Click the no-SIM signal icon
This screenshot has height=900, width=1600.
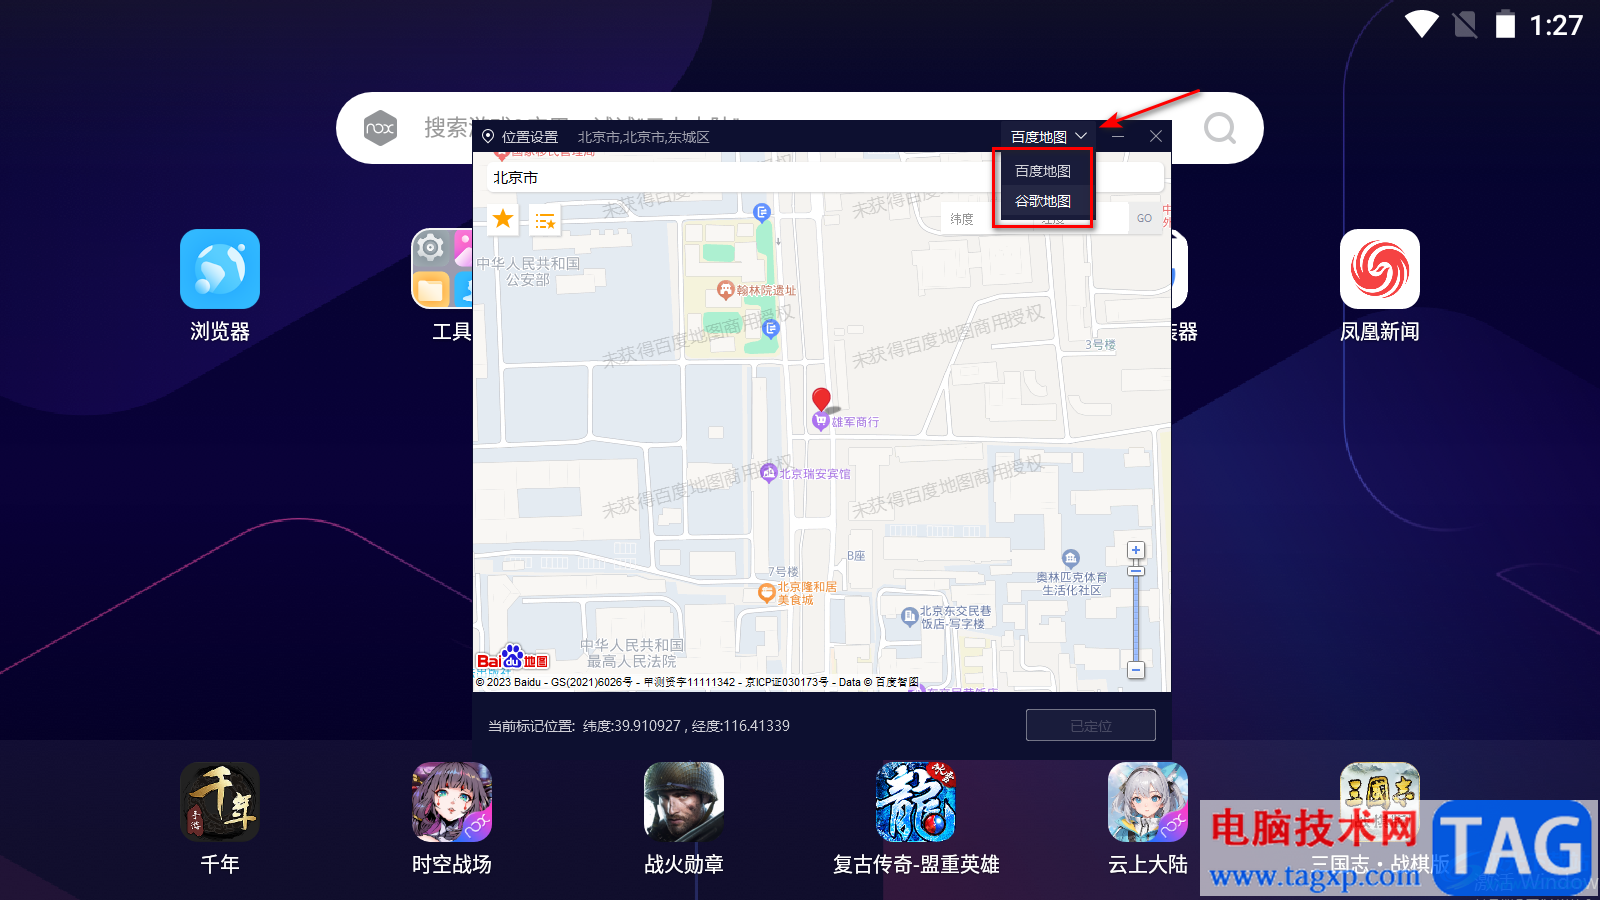(1465, 24)
